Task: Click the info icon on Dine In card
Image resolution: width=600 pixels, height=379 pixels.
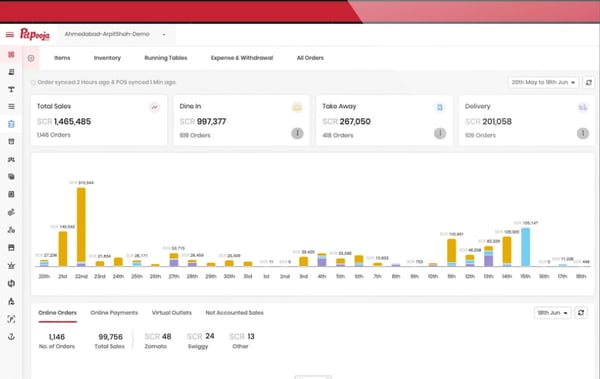Action: point(297,133)
